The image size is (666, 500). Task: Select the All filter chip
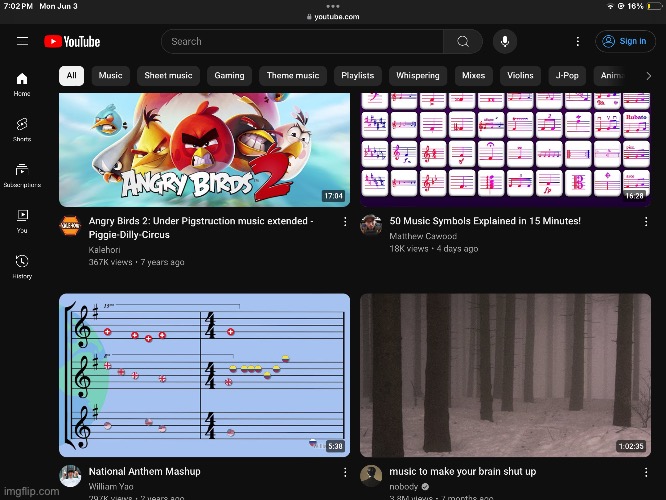click(x=71, y=76)
